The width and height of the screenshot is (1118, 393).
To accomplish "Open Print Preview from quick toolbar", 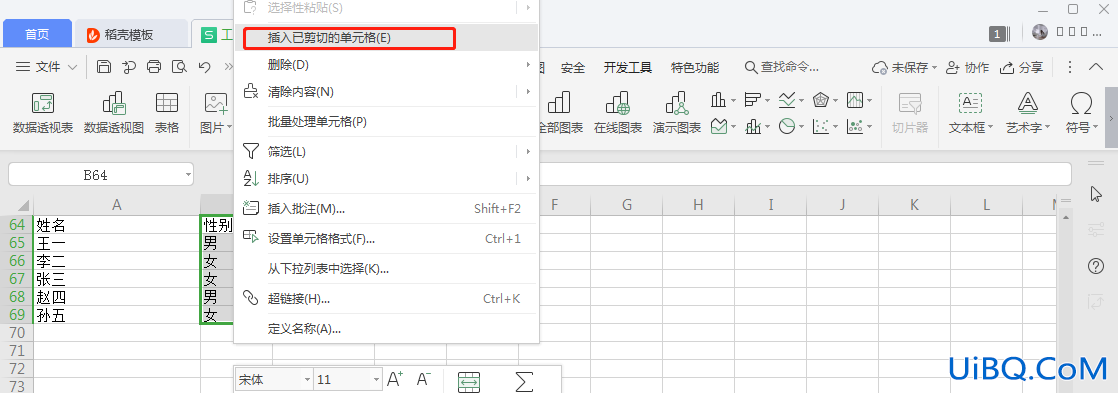I will [179, 67].
